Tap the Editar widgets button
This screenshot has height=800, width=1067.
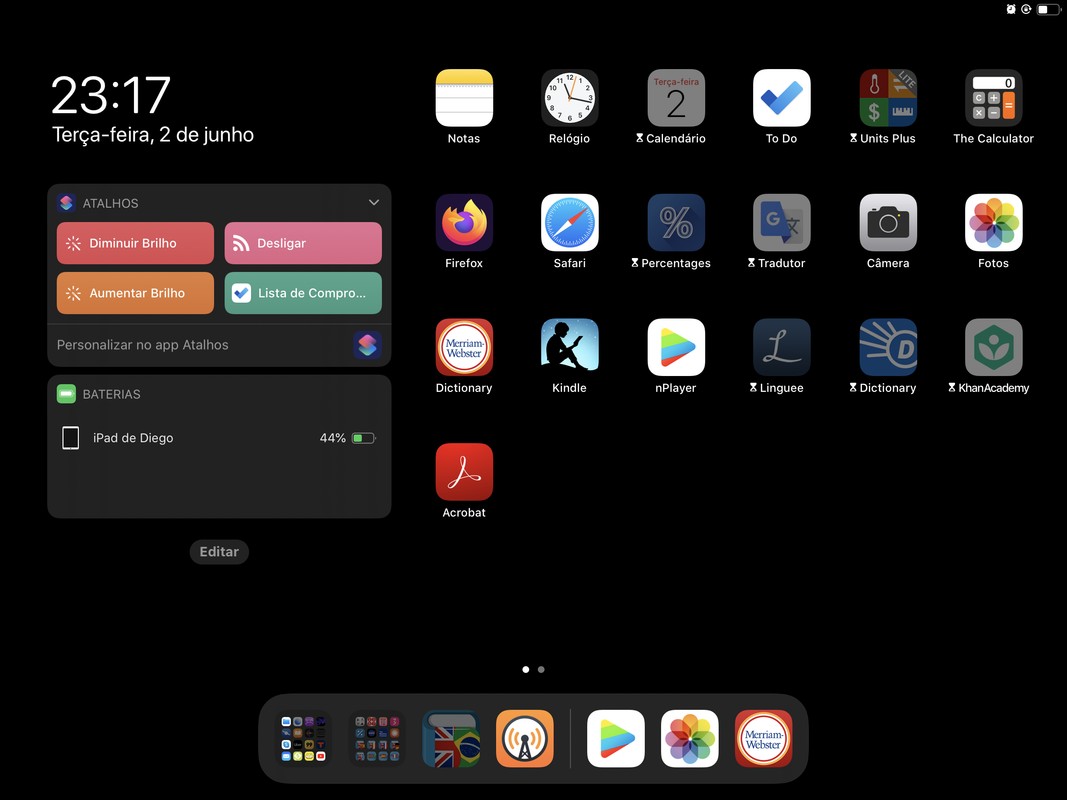point(219,552)
